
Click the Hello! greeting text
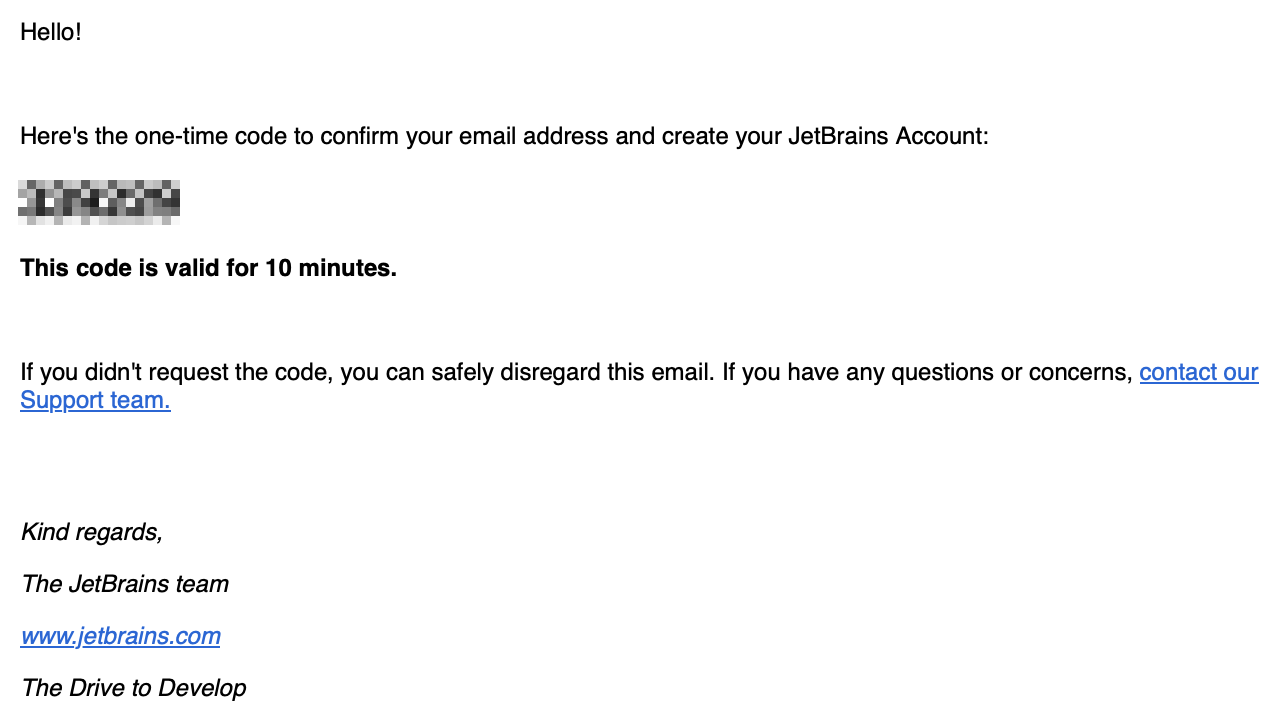(x=50, y=32)
